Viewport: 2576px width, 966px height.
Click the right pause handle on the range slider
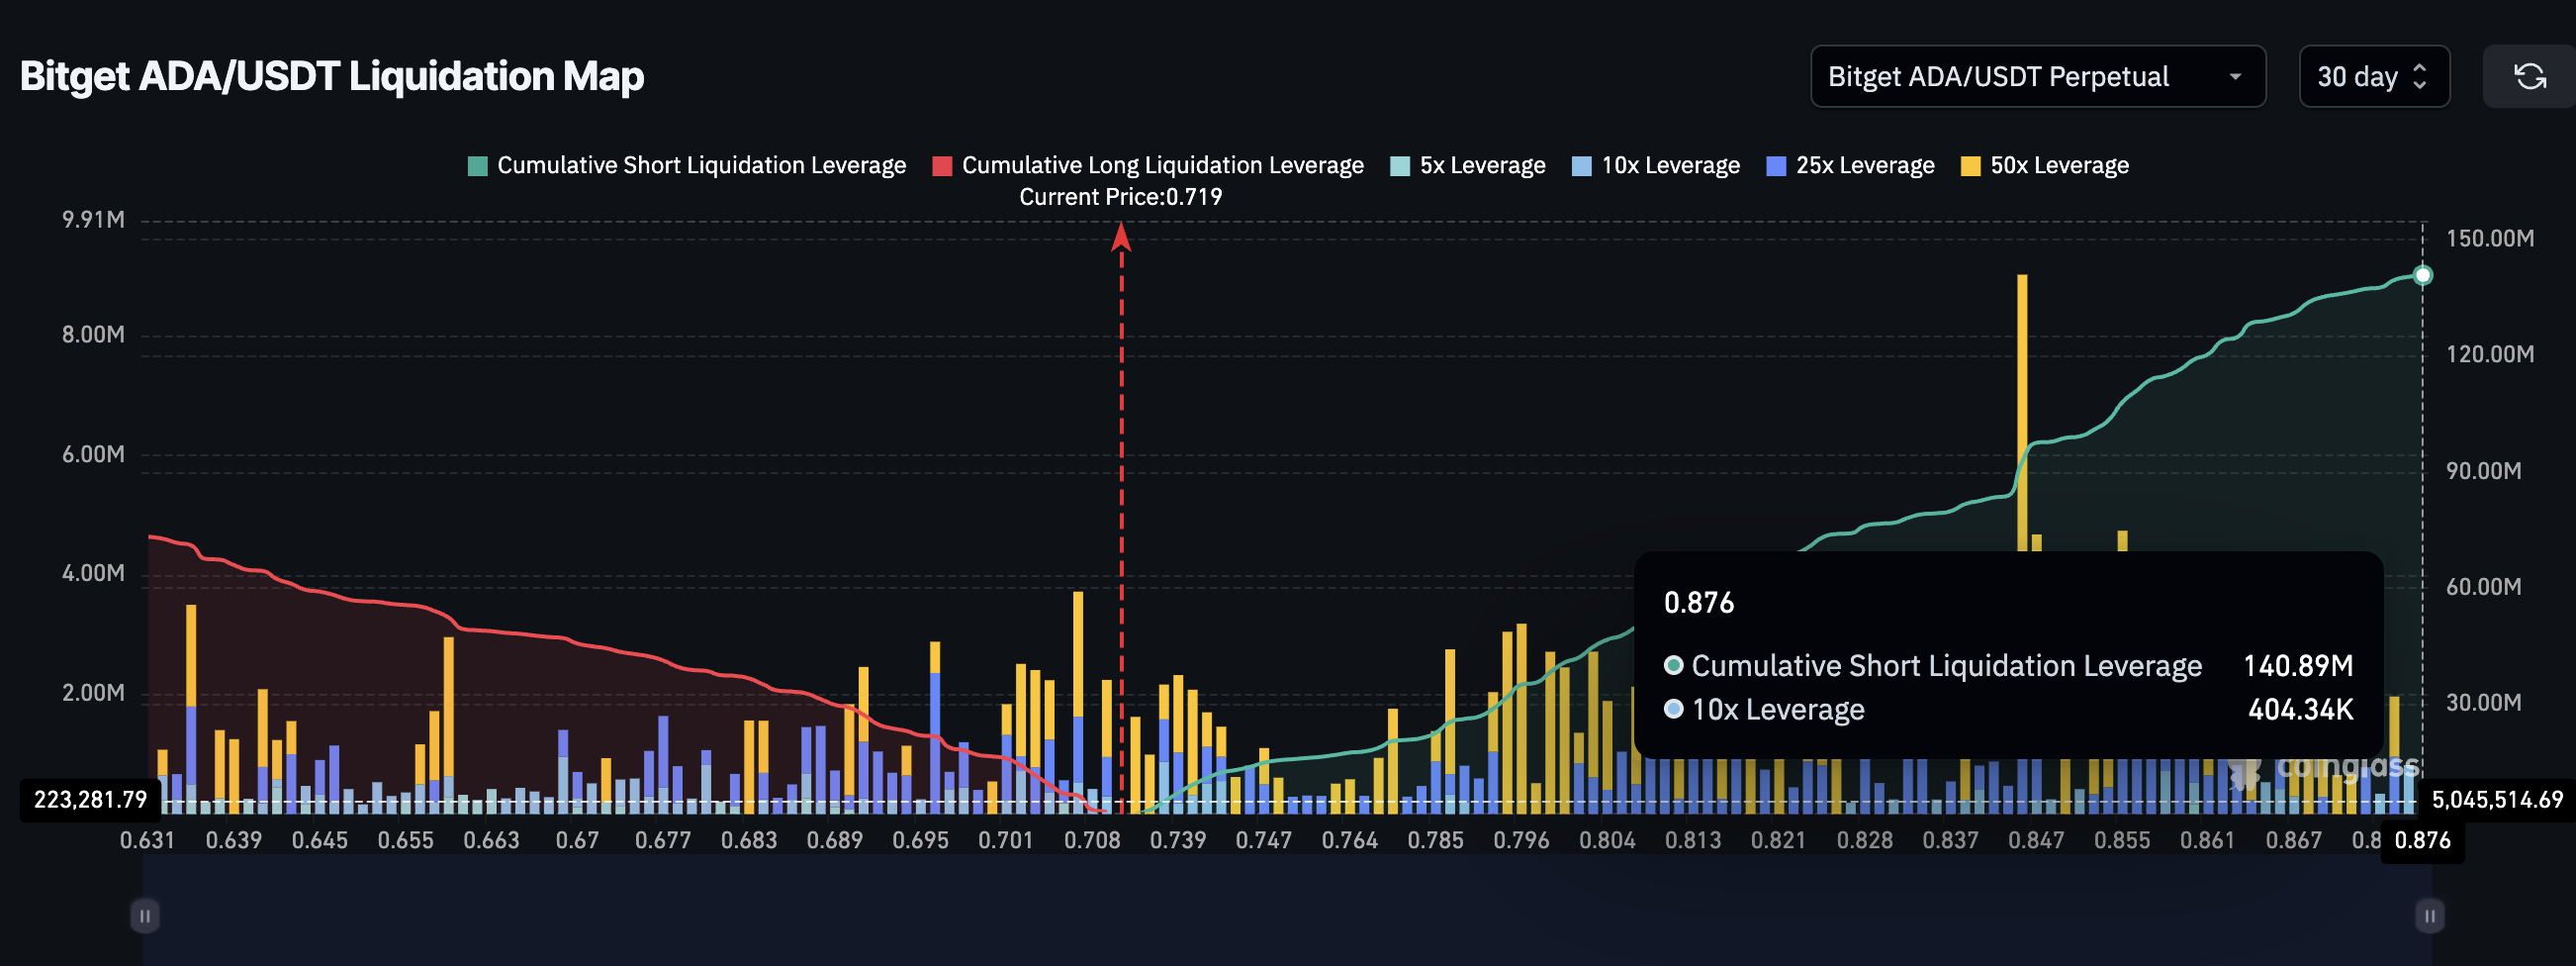point(2431,914)
